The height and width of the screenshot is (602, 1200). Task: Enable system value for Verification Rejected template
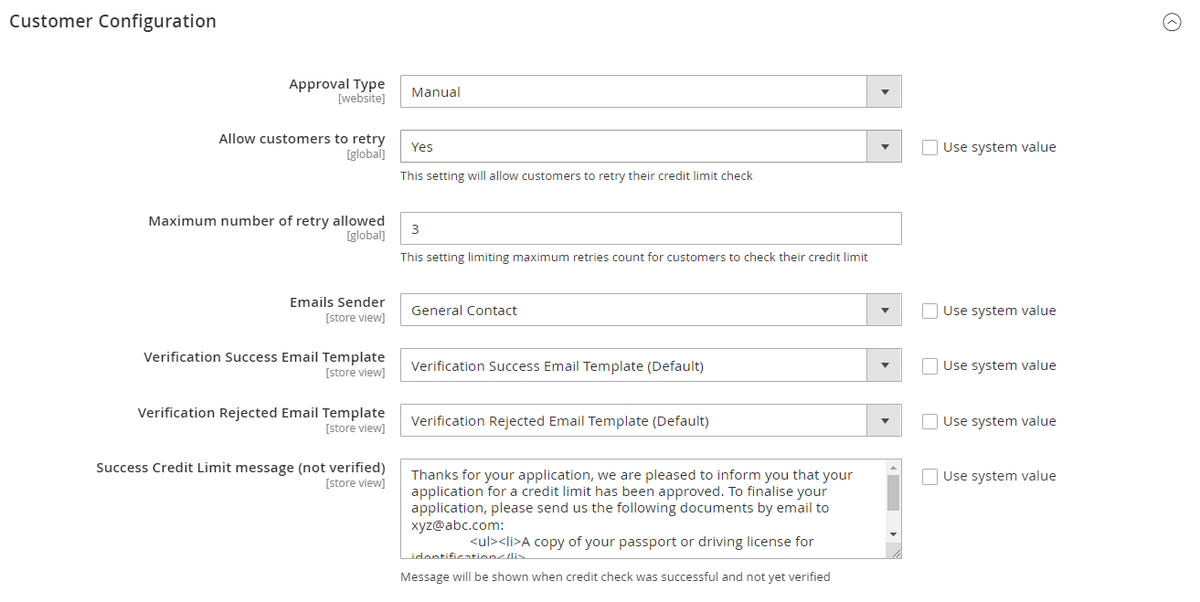(x=930, y=421)
